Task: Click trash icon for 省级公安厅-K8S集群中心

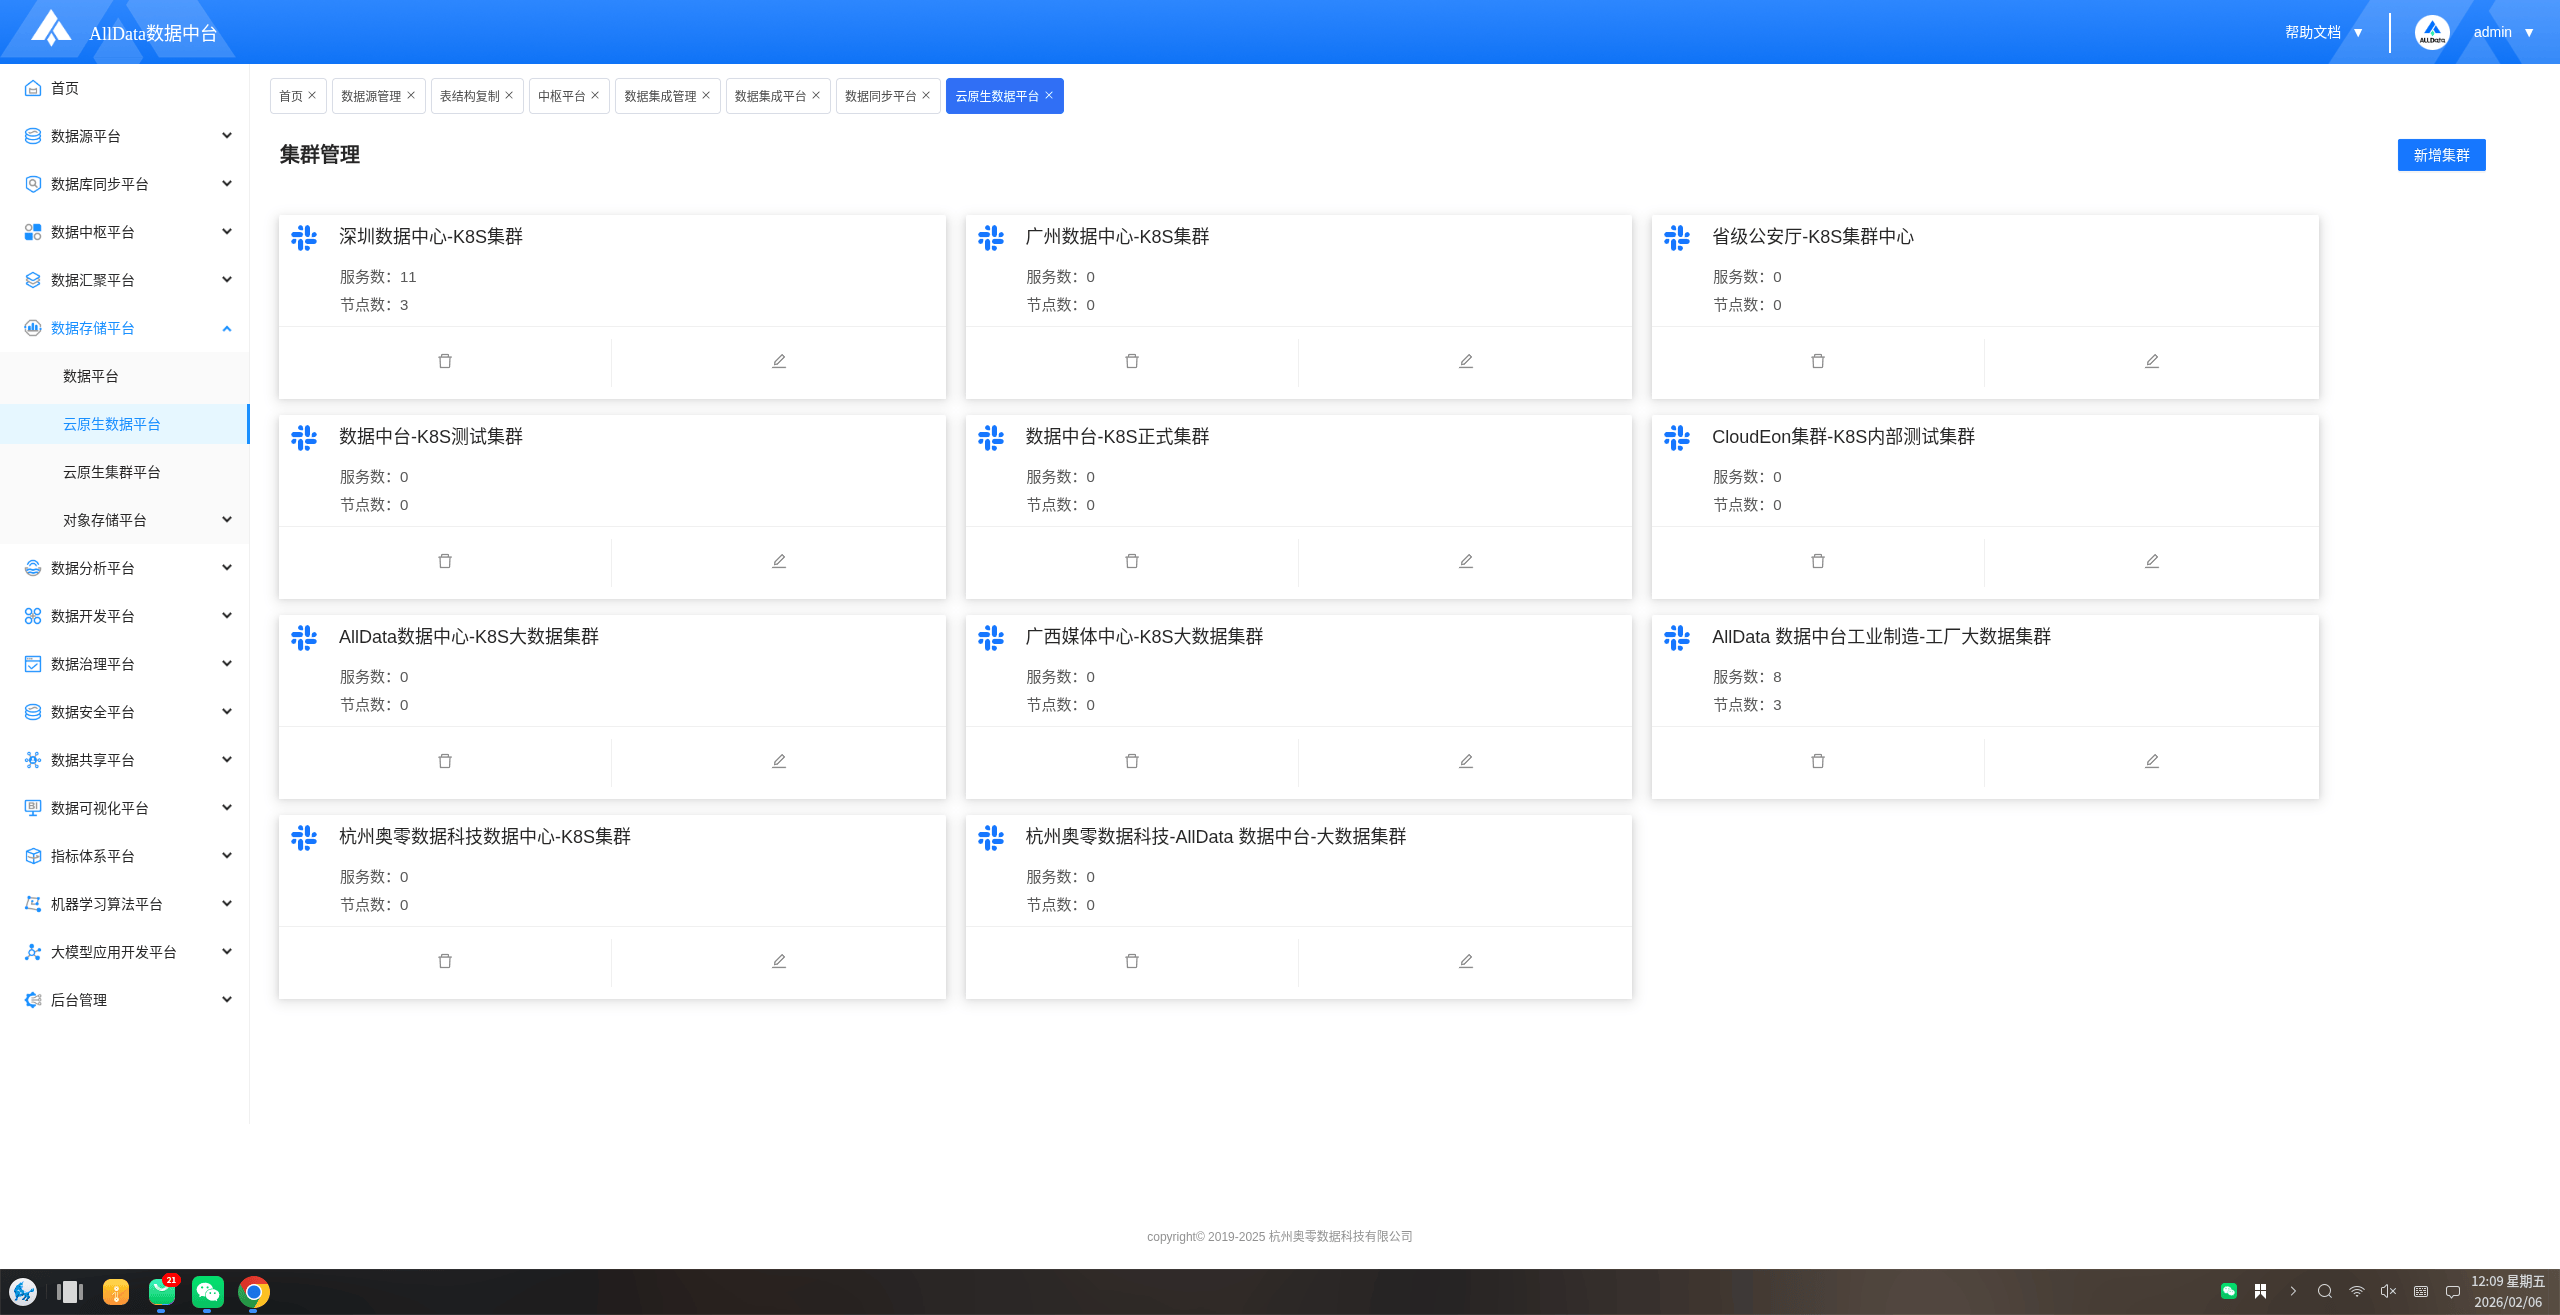Action: point(1818,361)
